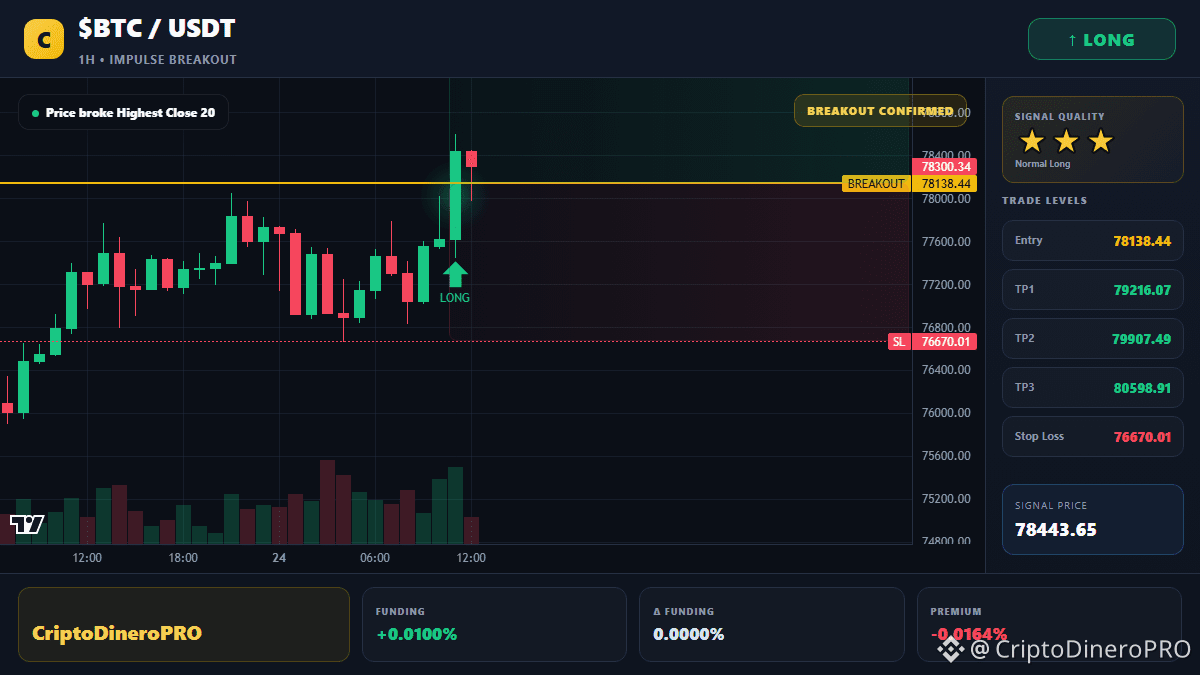
Task: Click the third signal quality star
Action: (1100, 141)
